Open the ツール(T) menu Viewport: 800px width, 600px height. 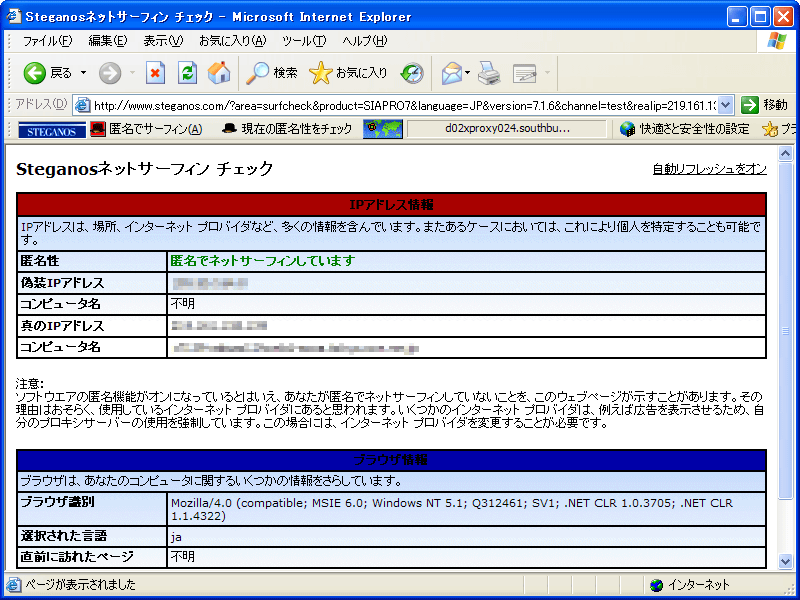click(x=304, y=41)
